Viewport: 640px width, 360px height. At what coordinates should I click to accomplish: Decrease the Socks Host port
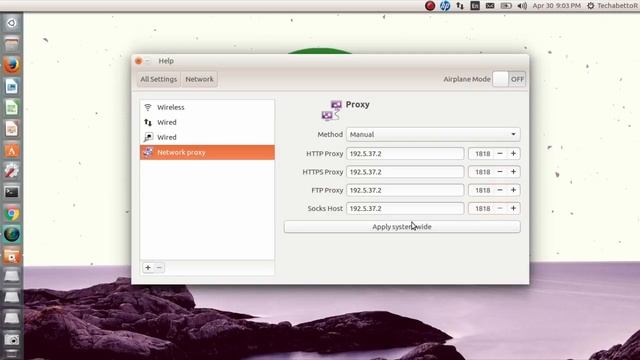[500, 208]
